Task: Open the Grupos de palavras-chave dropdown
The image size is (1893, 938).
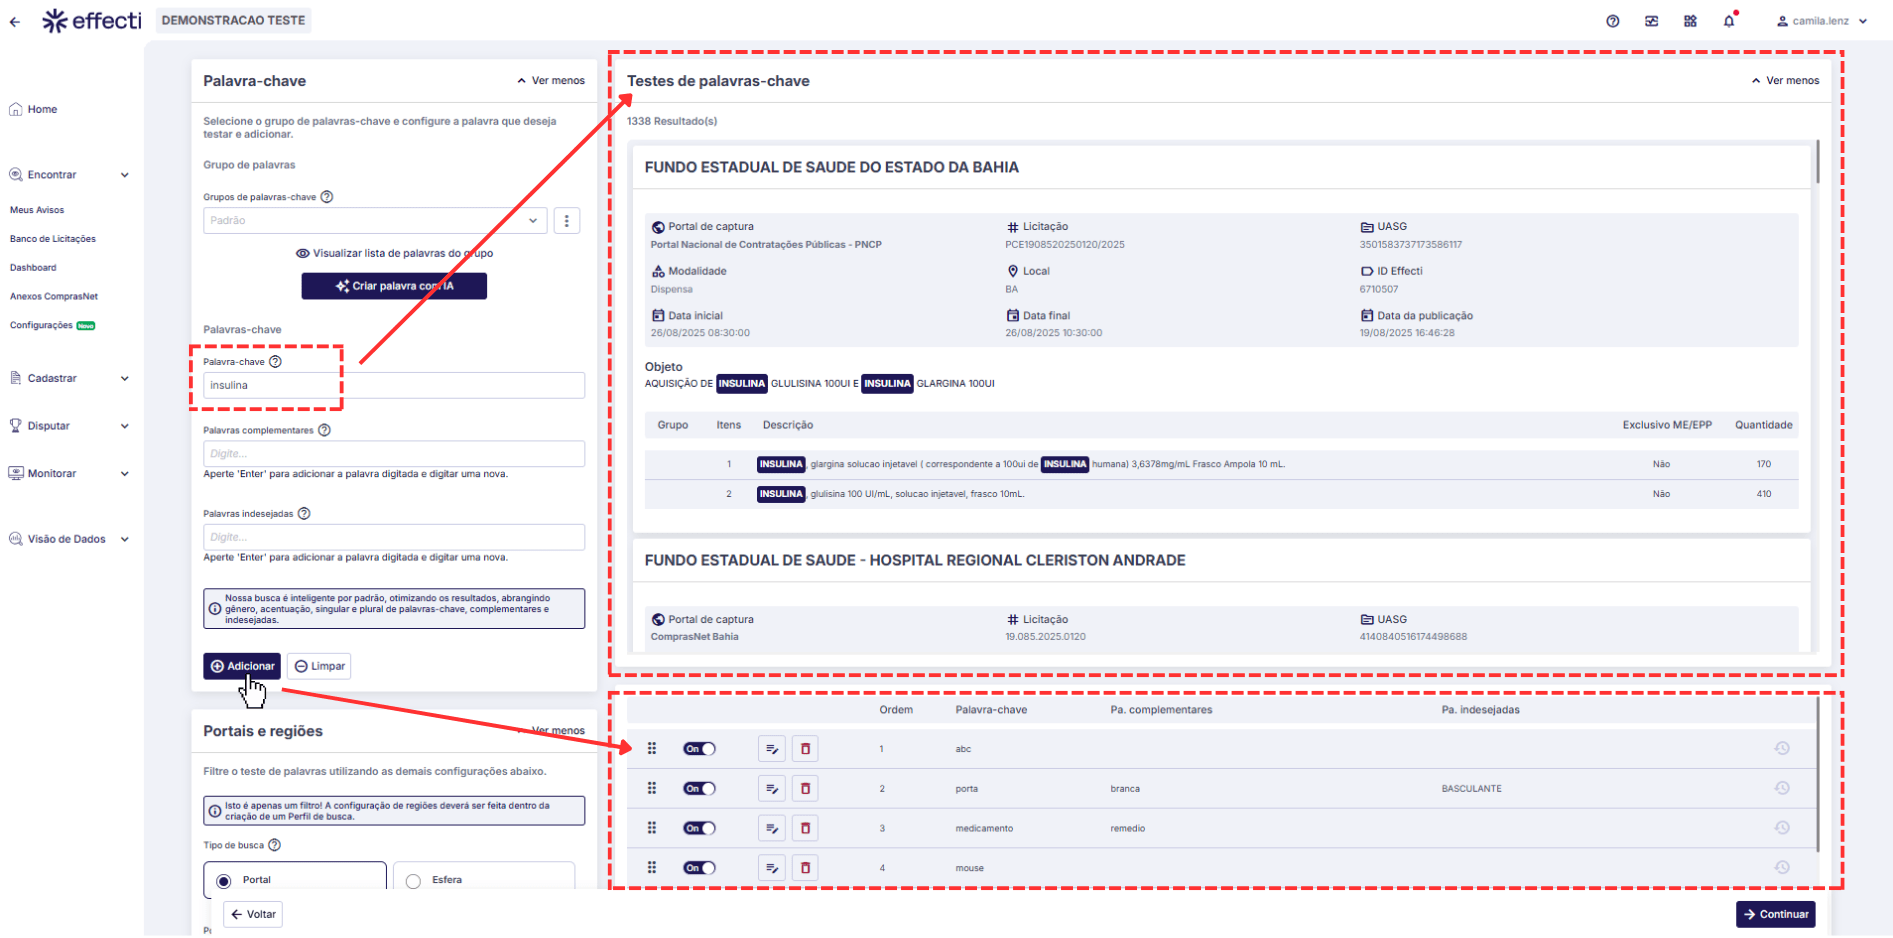Action: point(375,221)
